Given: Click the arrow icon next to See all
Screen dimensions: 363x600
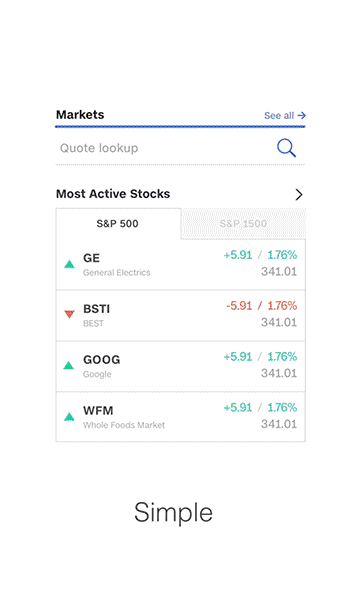Looking at the screenshot, I should (302, 115).
